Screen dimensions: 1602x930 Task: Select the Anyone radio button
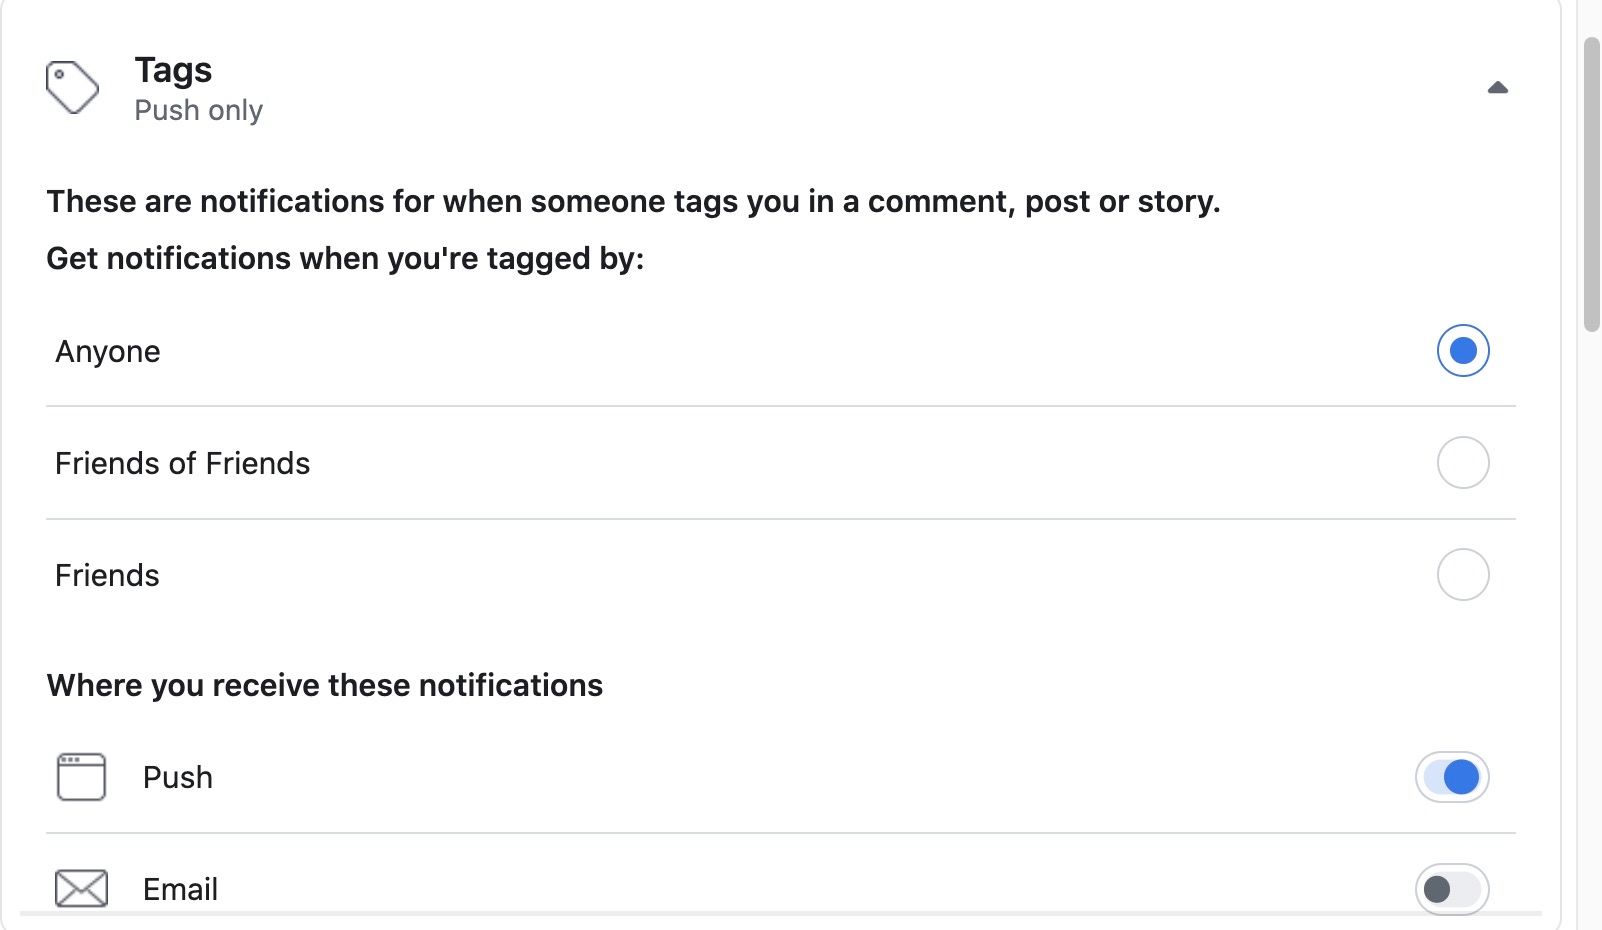click(x=1462, y=351)
